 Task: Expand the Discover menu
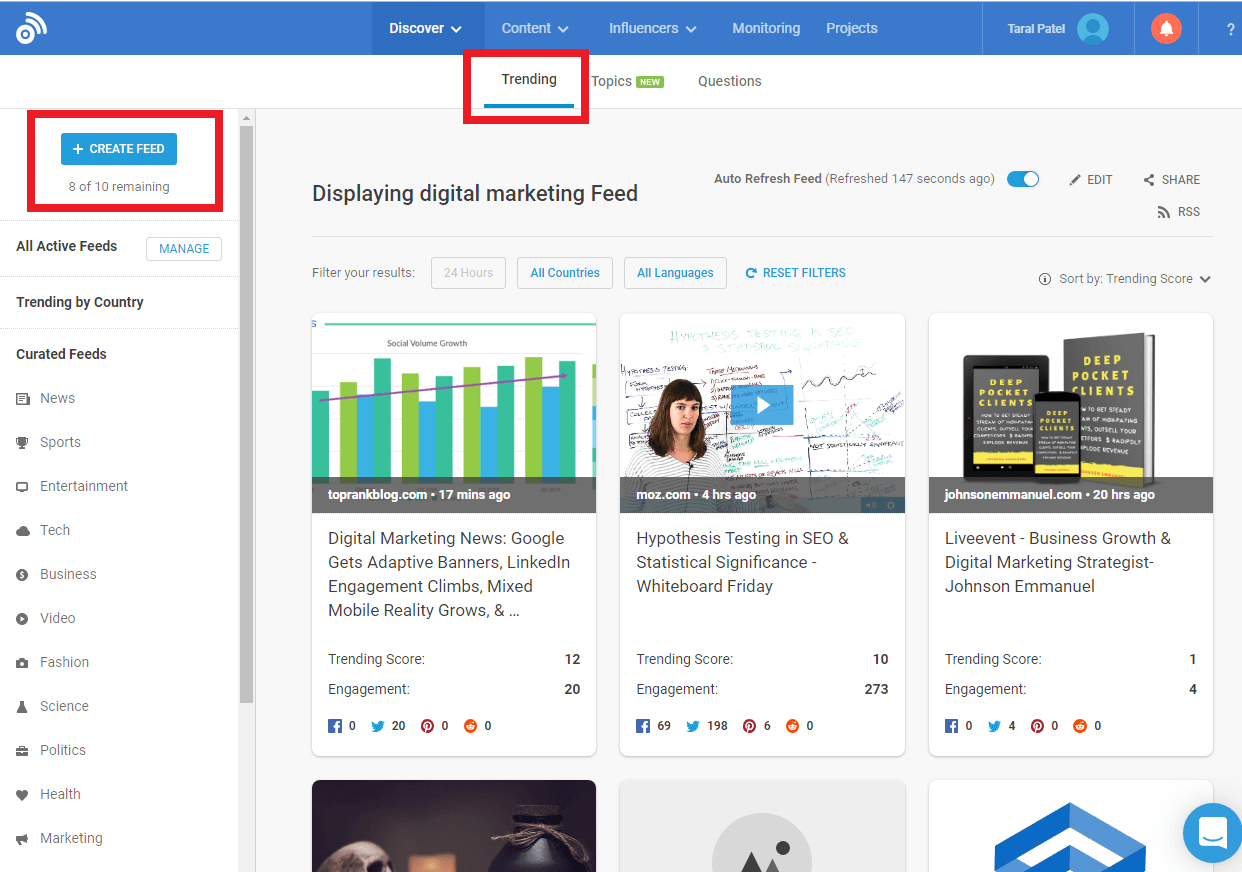[x=427, y=28]
